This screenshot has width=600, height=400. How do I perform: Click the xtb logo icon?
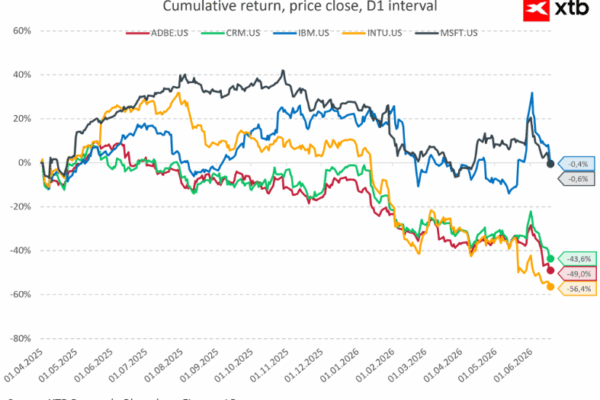(536, 10)
